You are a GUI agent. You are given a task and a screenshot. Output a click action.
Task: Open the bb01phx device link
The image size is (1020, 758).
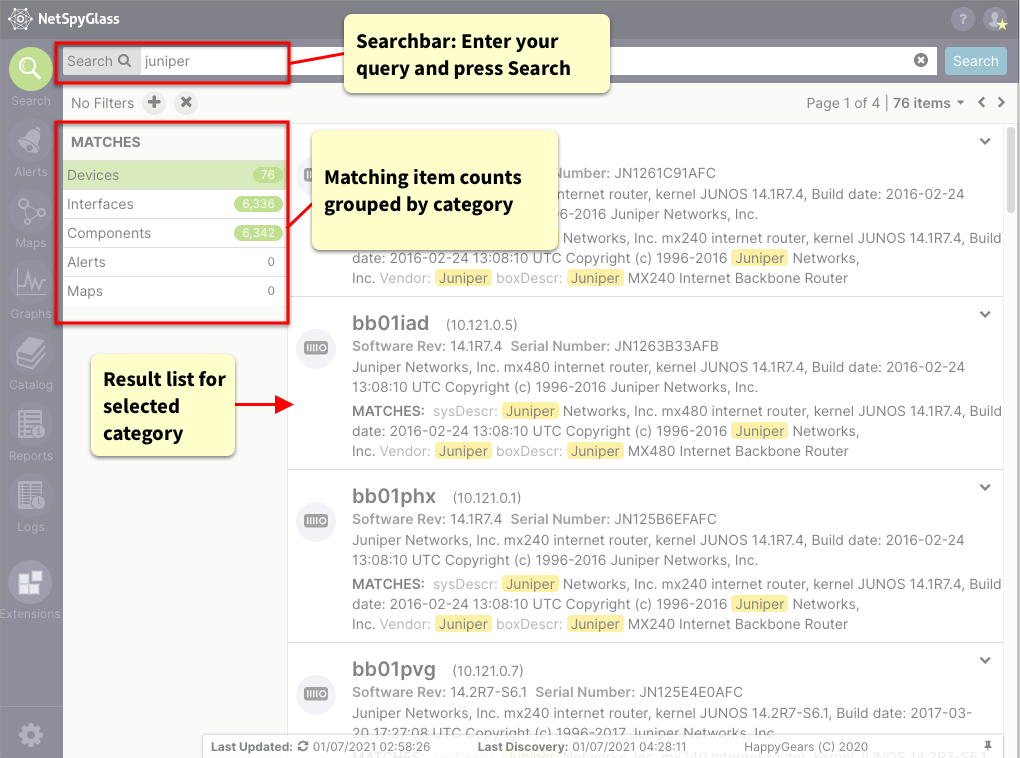coord(394,496)
